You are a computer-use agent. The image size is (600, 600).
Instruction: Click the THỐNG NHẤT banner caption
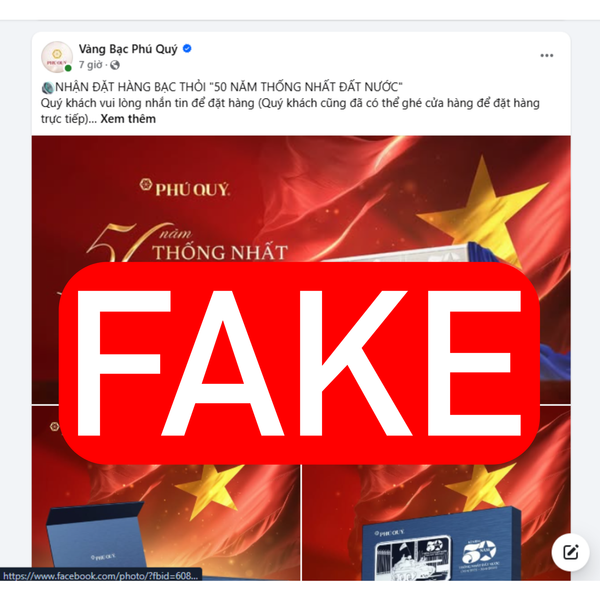220,253
